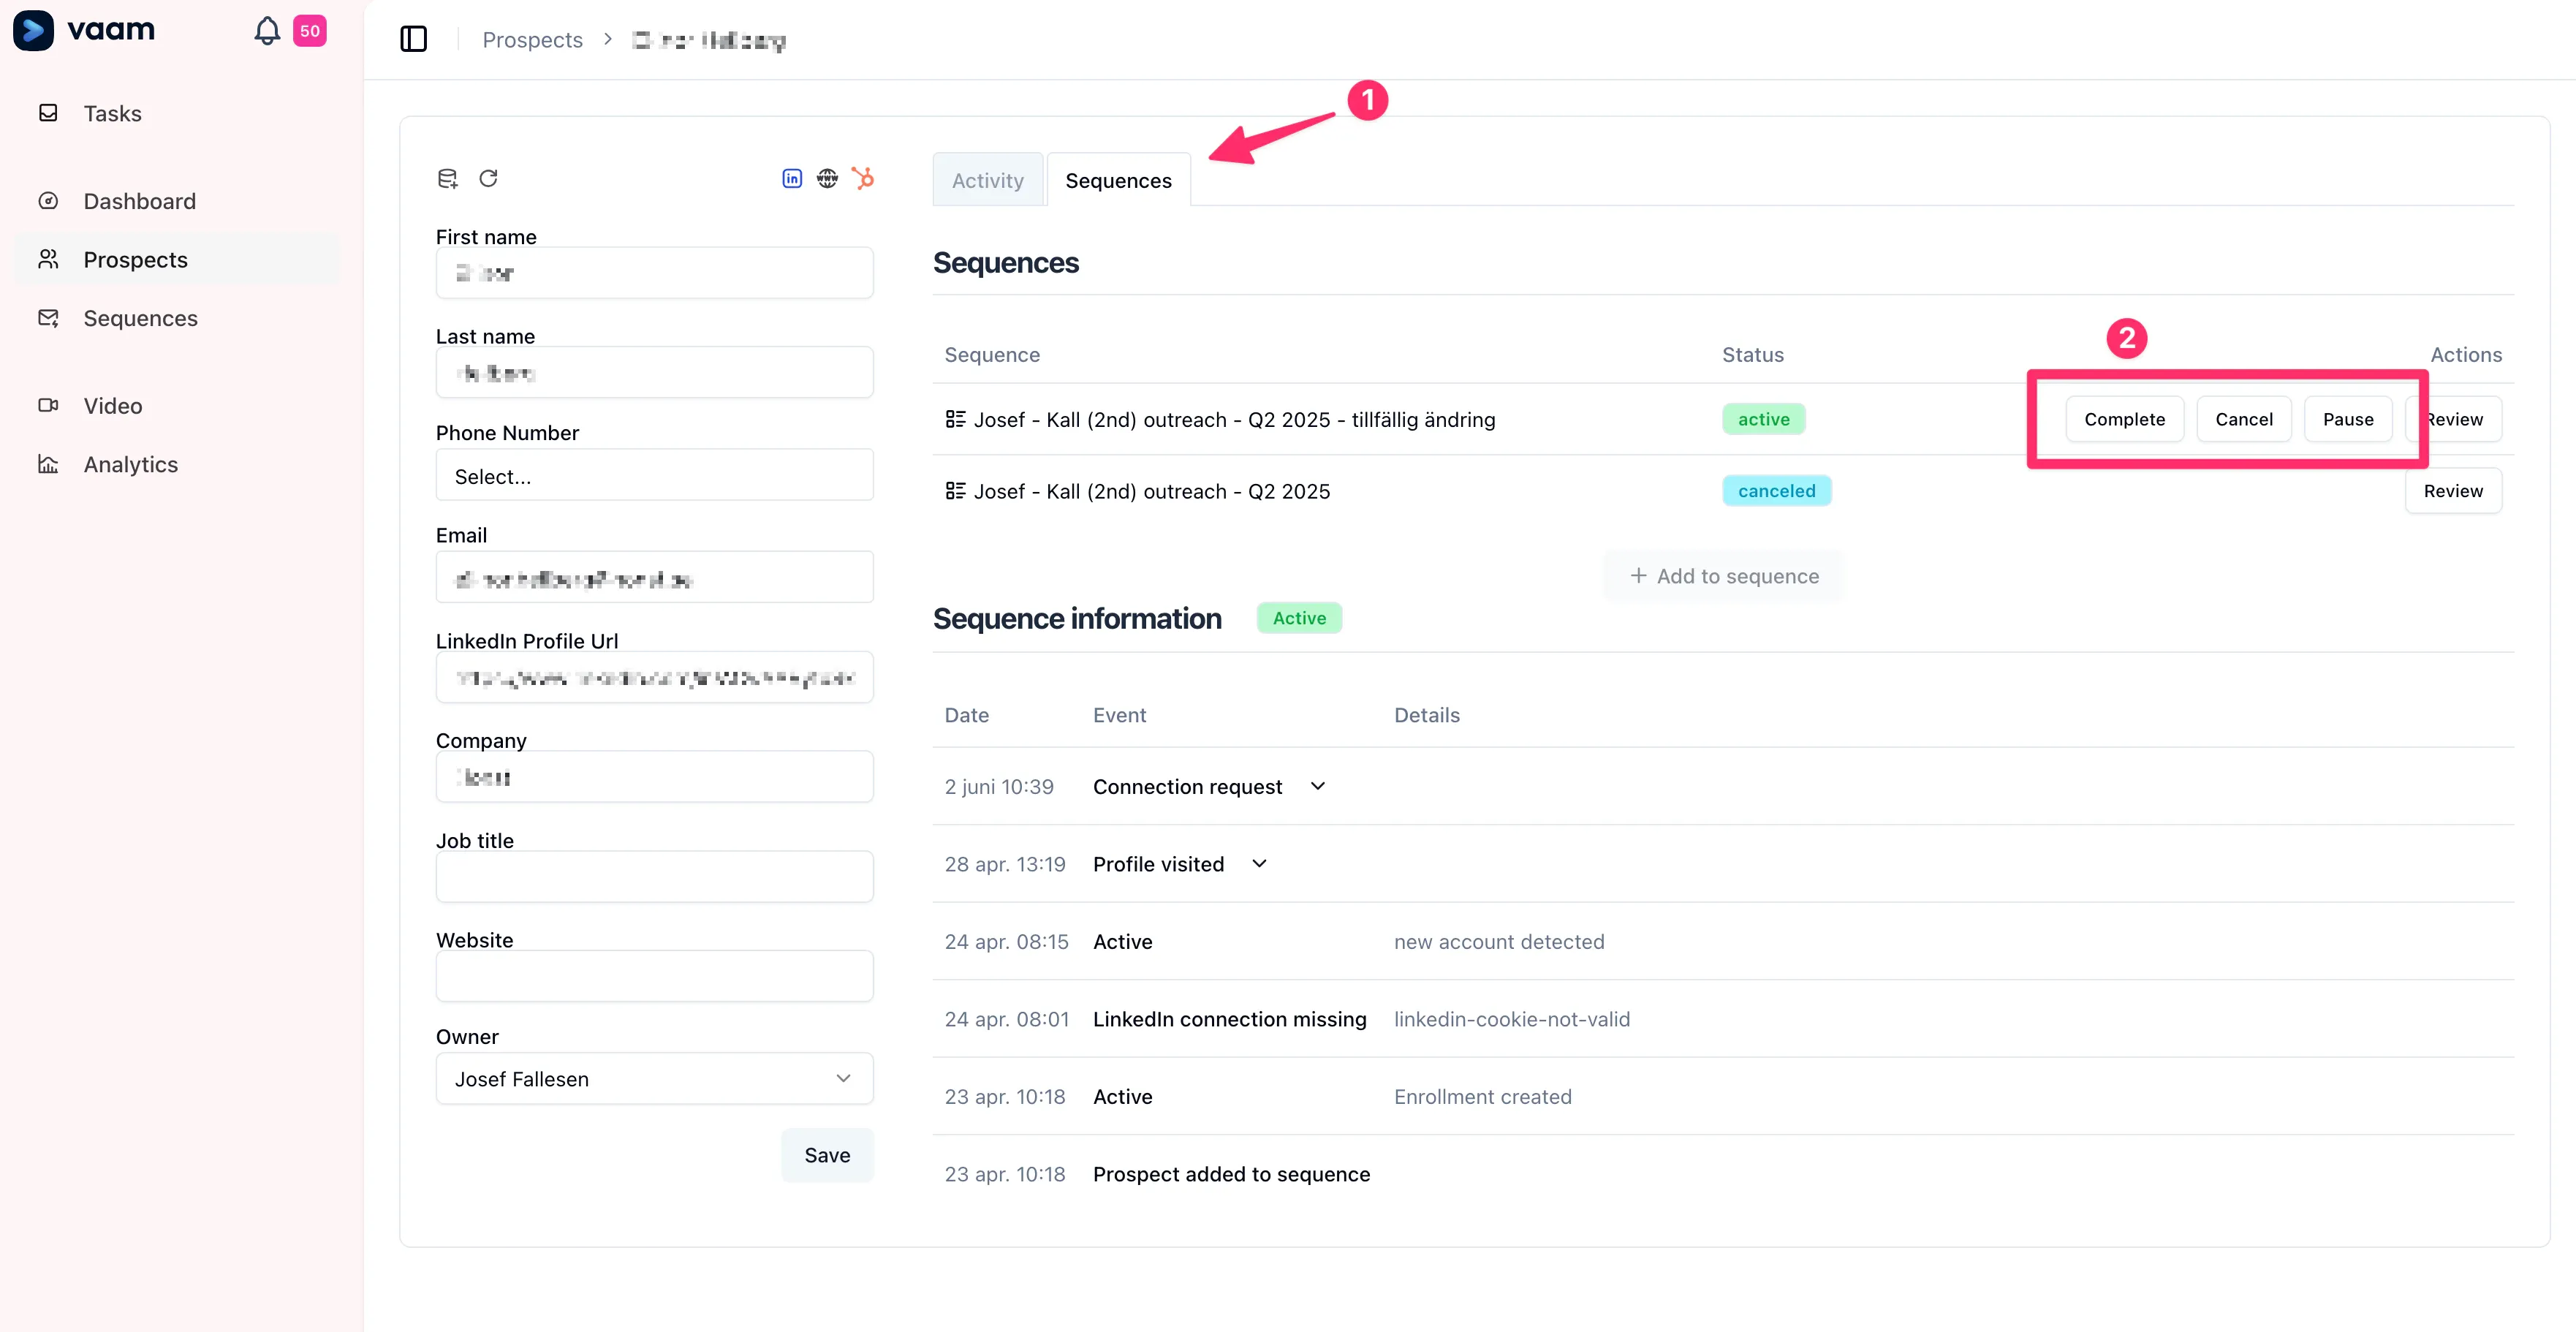The height and width of the screenshot is (1332, 2576).
Task: Open the notifications bell
Action: [266, 31]
